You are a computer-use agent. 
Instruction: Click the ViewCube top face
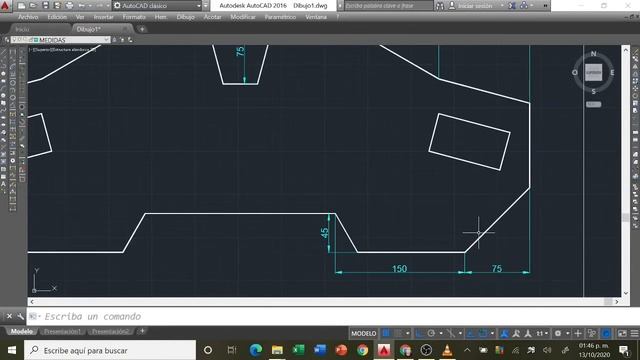click(x=593, y=73)
